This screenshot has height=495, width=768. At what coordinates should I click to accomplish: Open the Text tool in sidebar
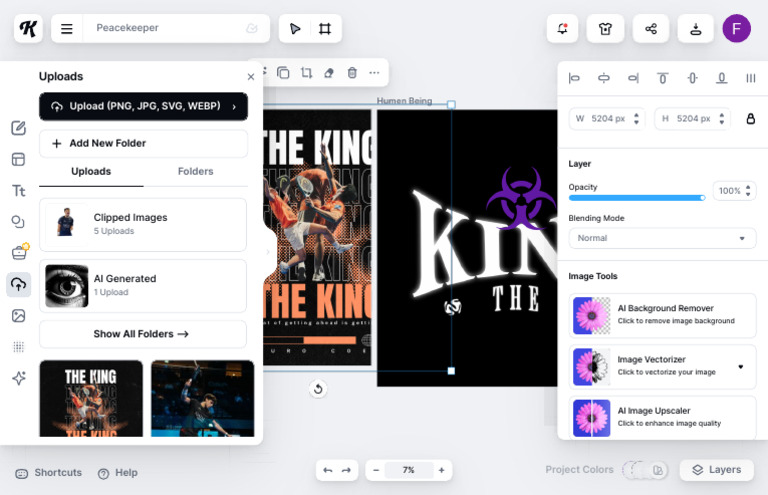pos(19,190)
